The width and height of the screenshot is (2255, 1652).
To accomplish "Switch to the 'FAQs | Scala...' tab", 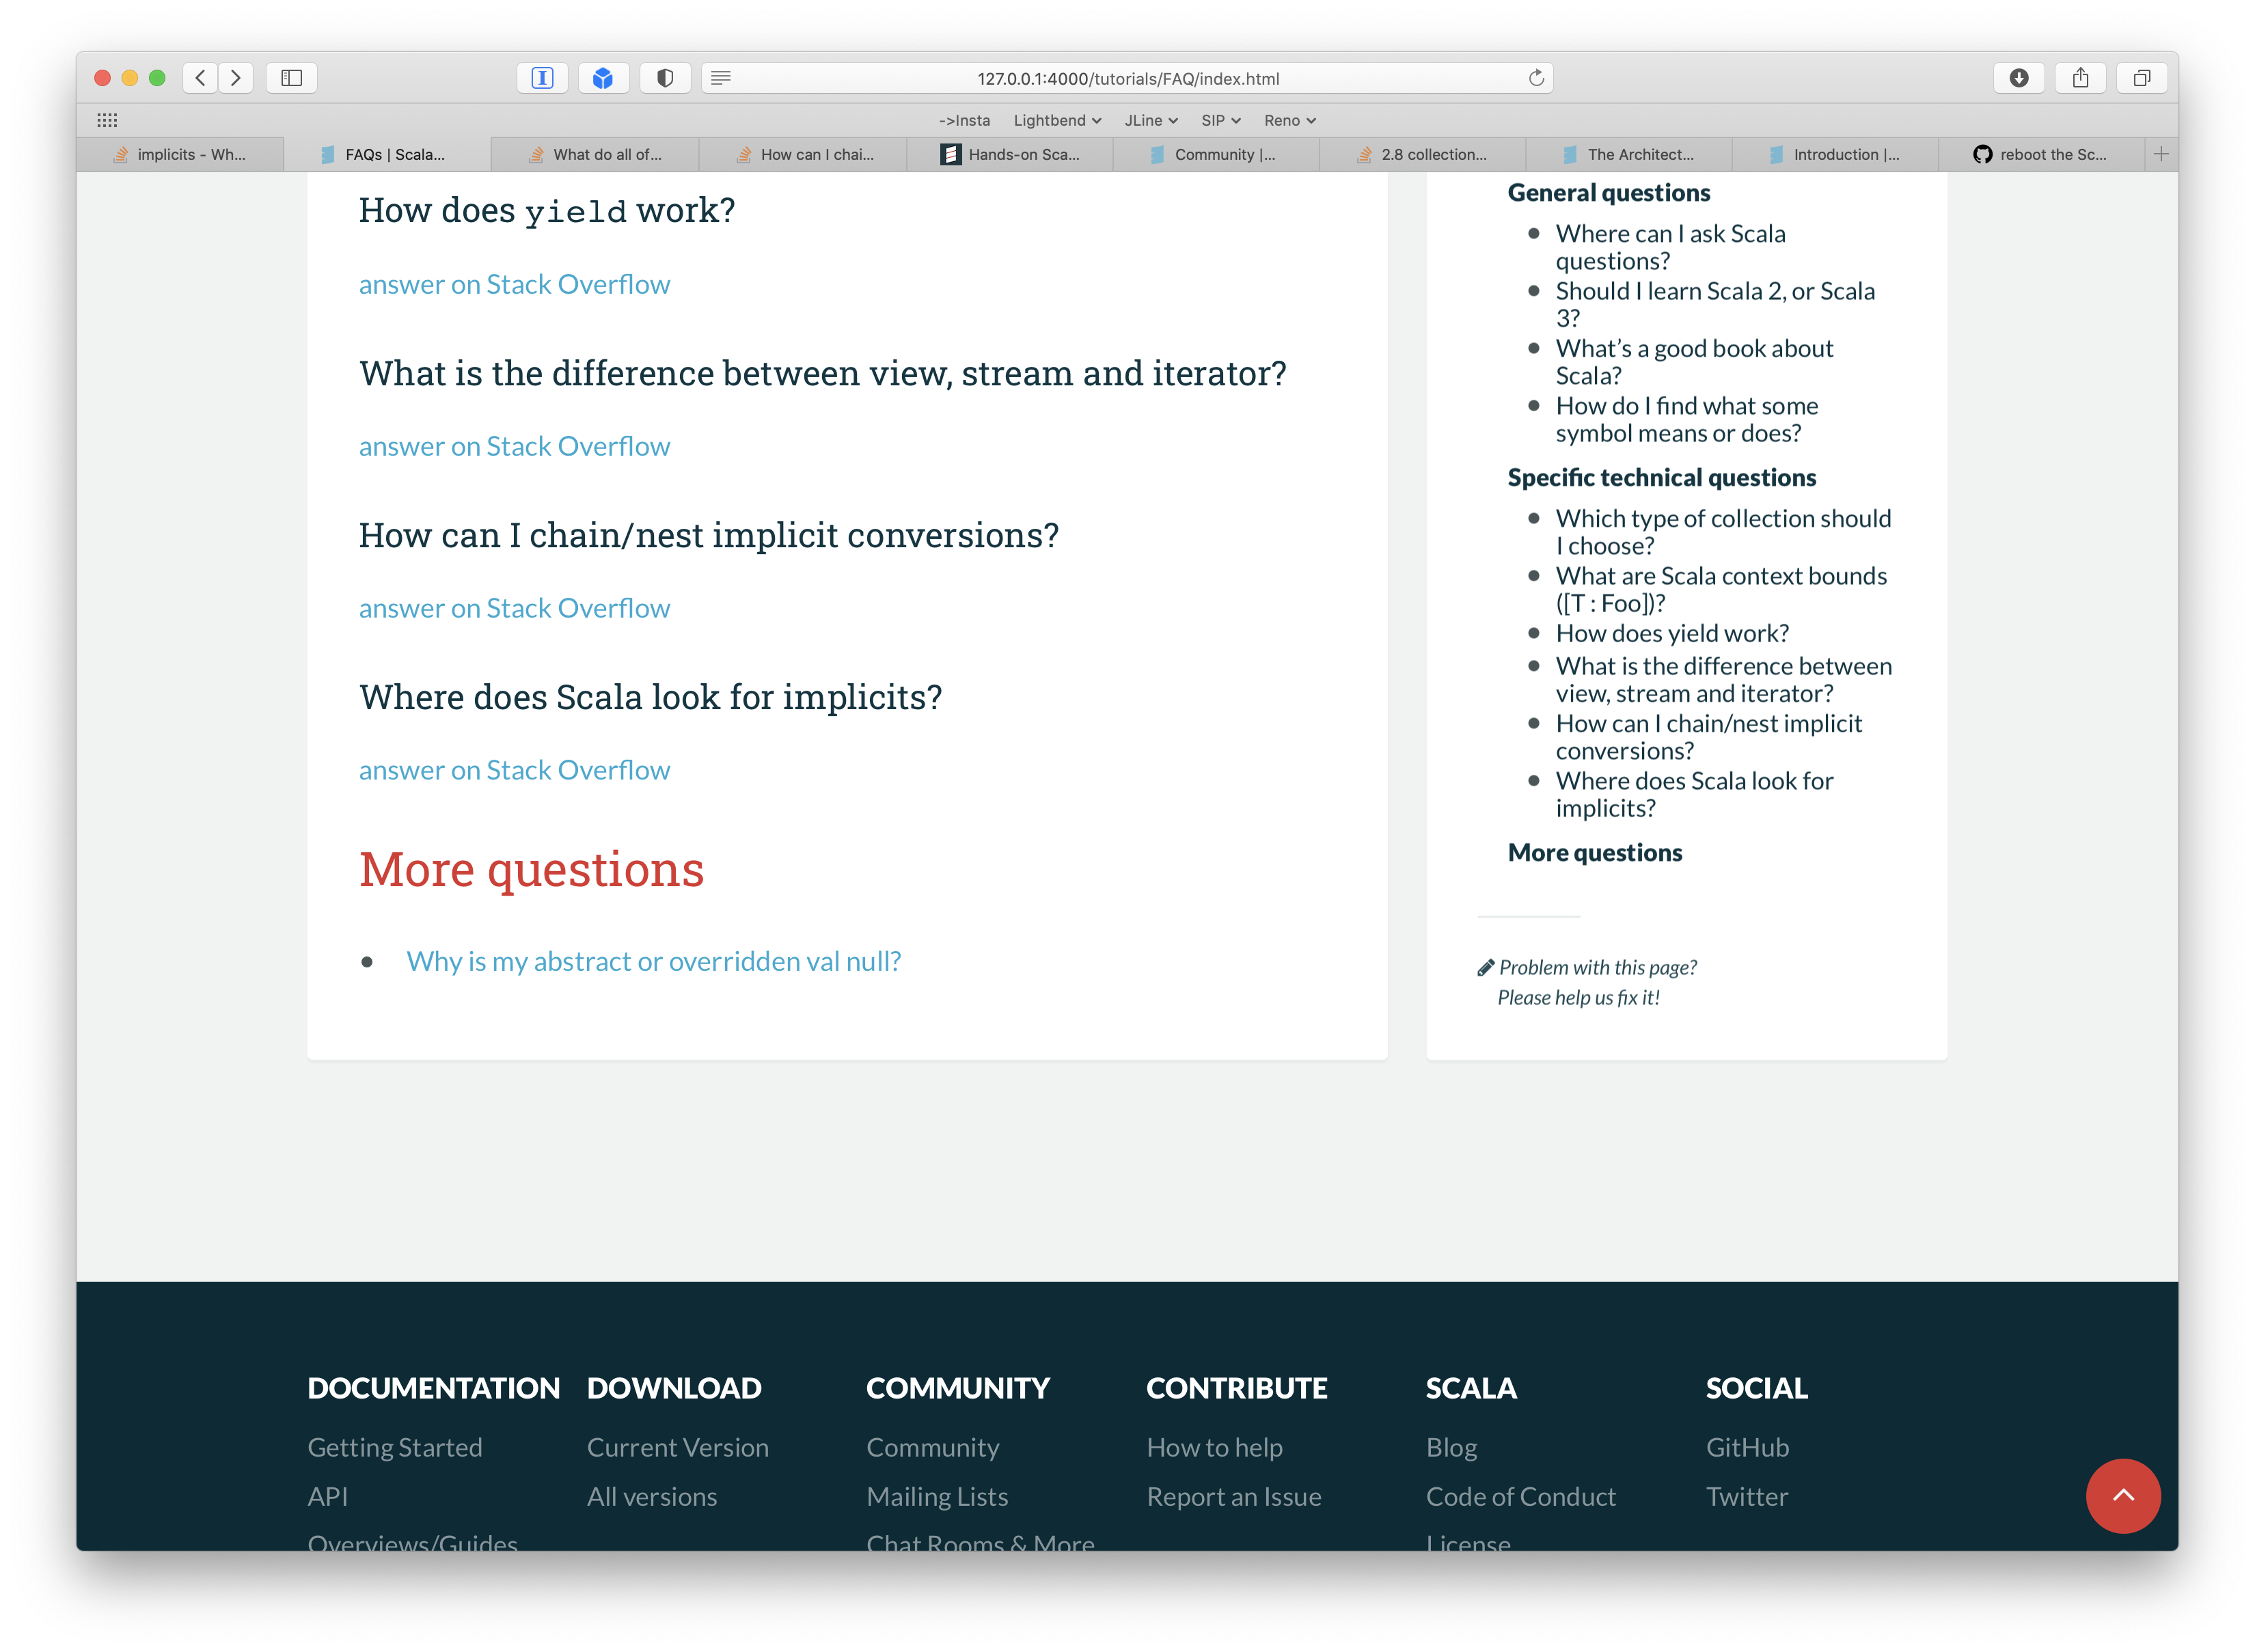I will [387, 154].
